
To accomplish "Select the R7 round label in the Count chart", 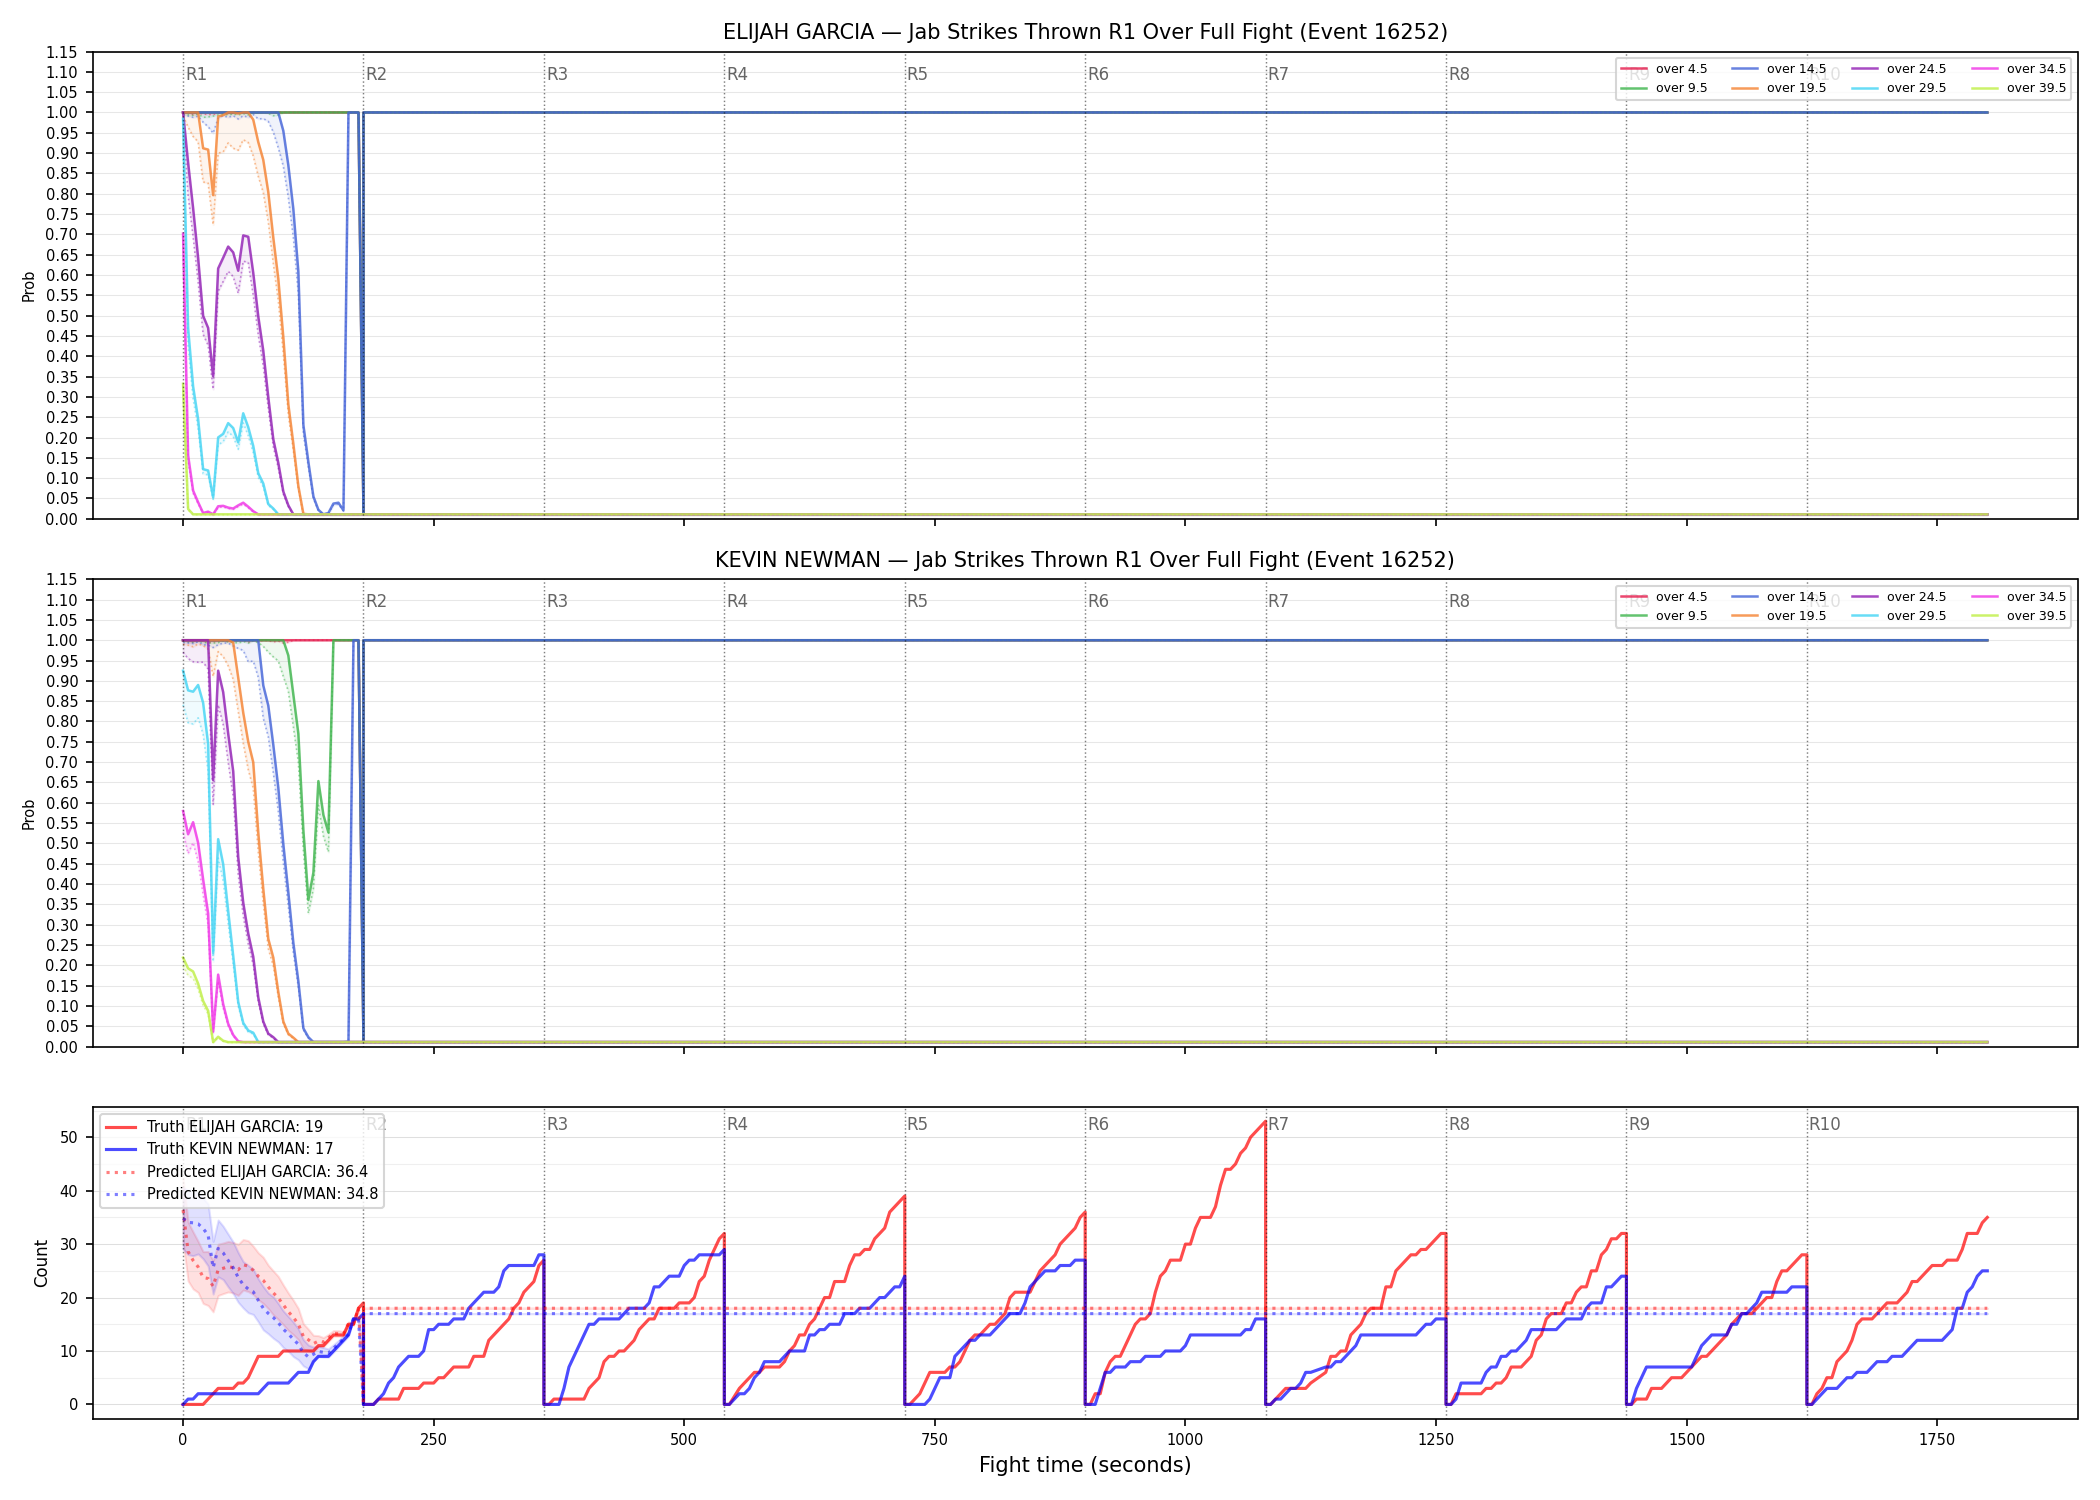I will pyautogui.click(x=1278, y=1124).
